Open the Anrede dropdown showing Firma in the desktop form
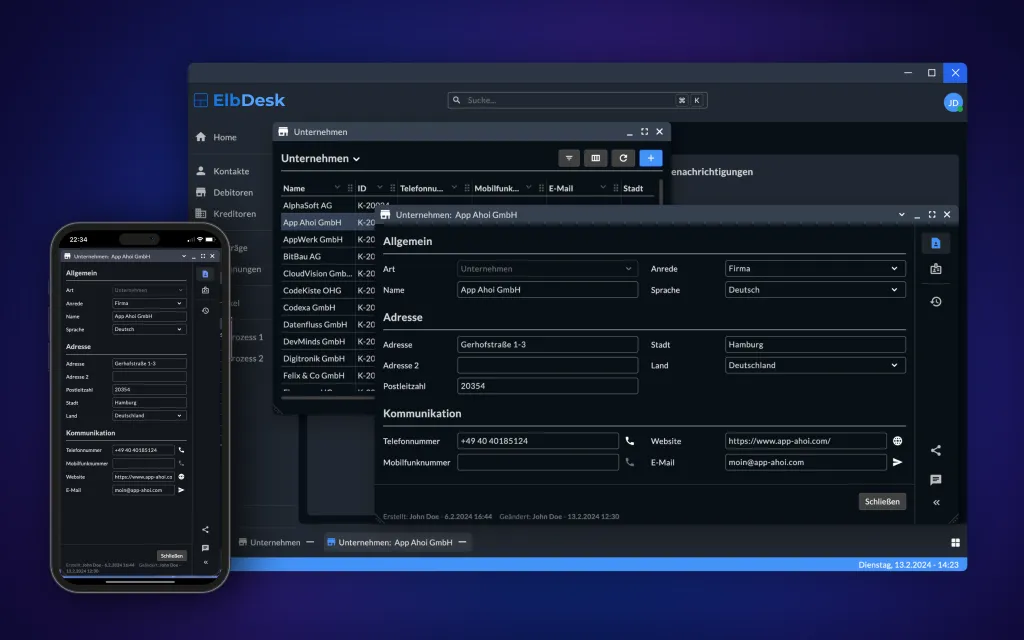This screenshot has width=1024, height=640. 815,268
